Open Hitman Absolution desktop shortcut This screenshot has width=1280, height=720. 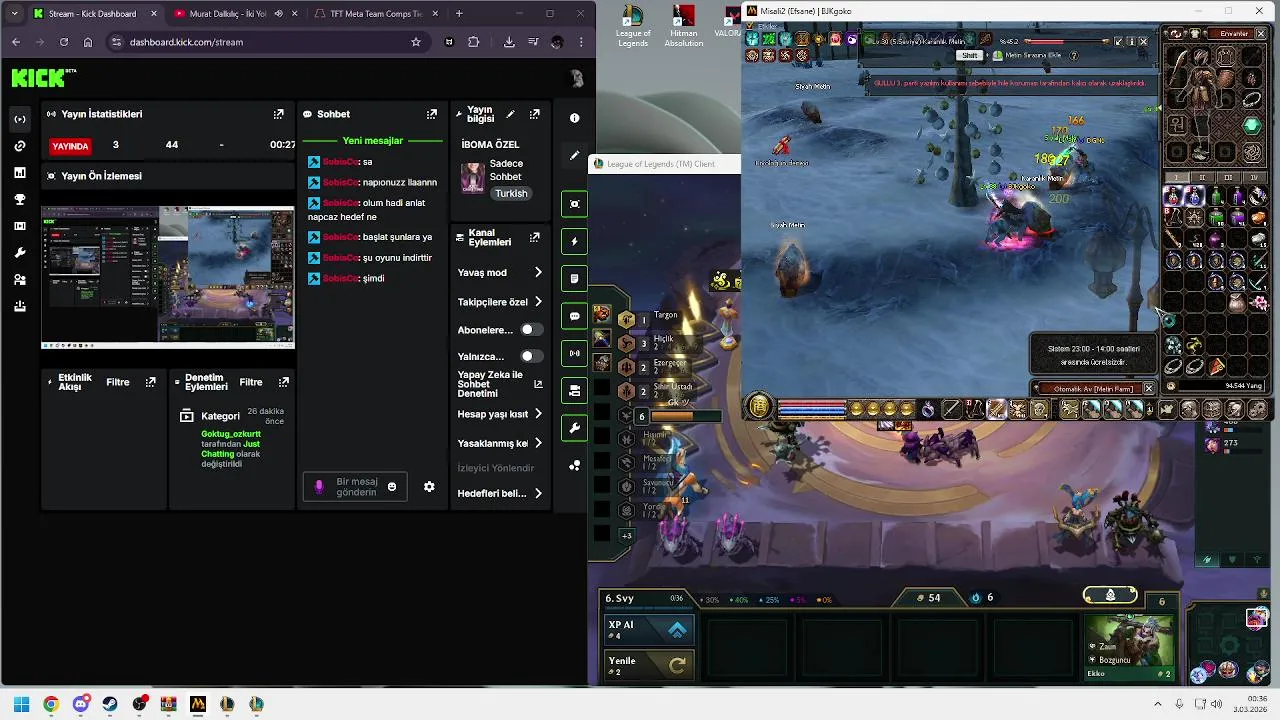click(684, 27)
